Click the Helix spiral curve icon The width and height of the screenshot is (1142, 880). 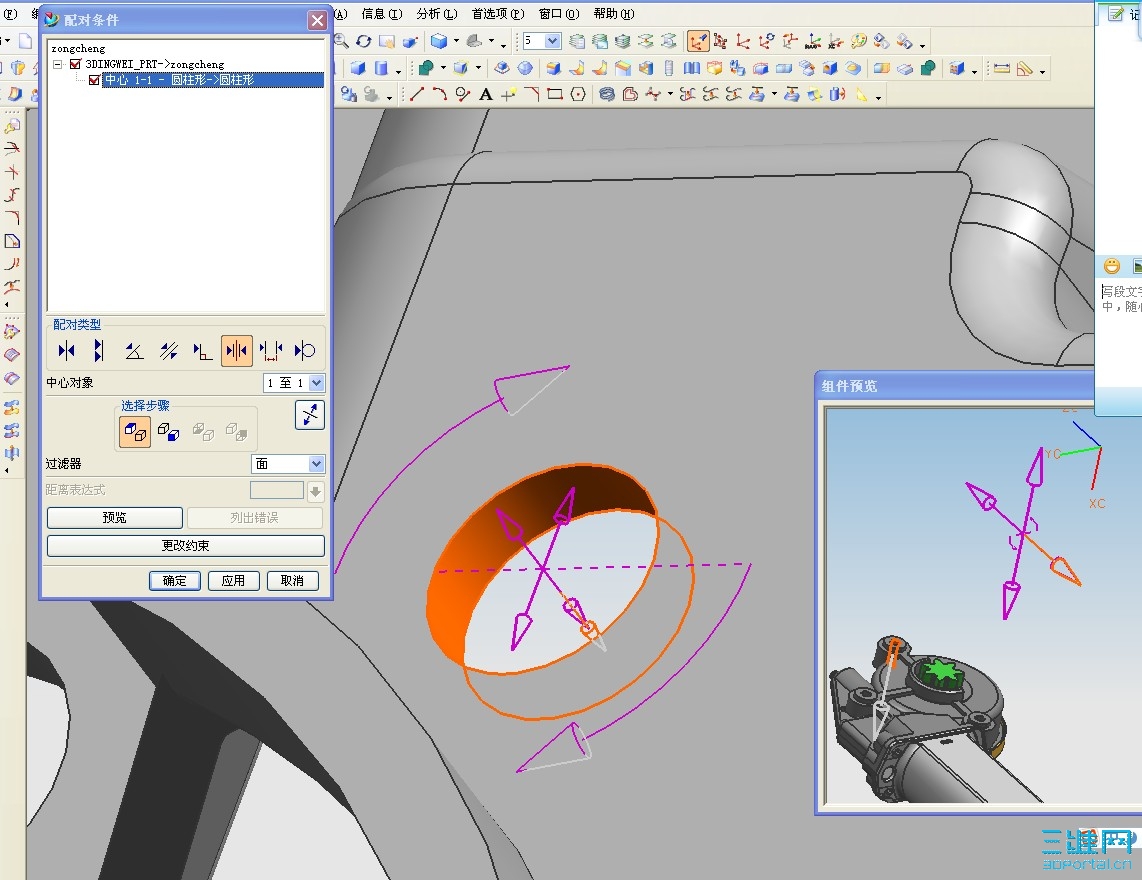pos(606,94)
